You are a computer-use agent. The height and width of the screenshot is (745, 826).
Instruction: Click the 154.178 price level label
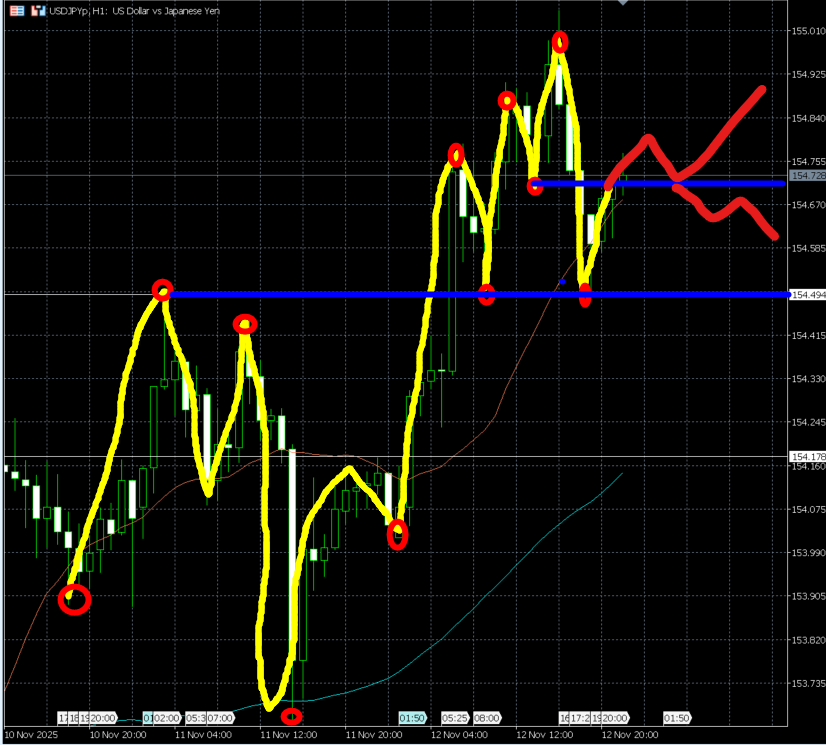coord(806,457)
